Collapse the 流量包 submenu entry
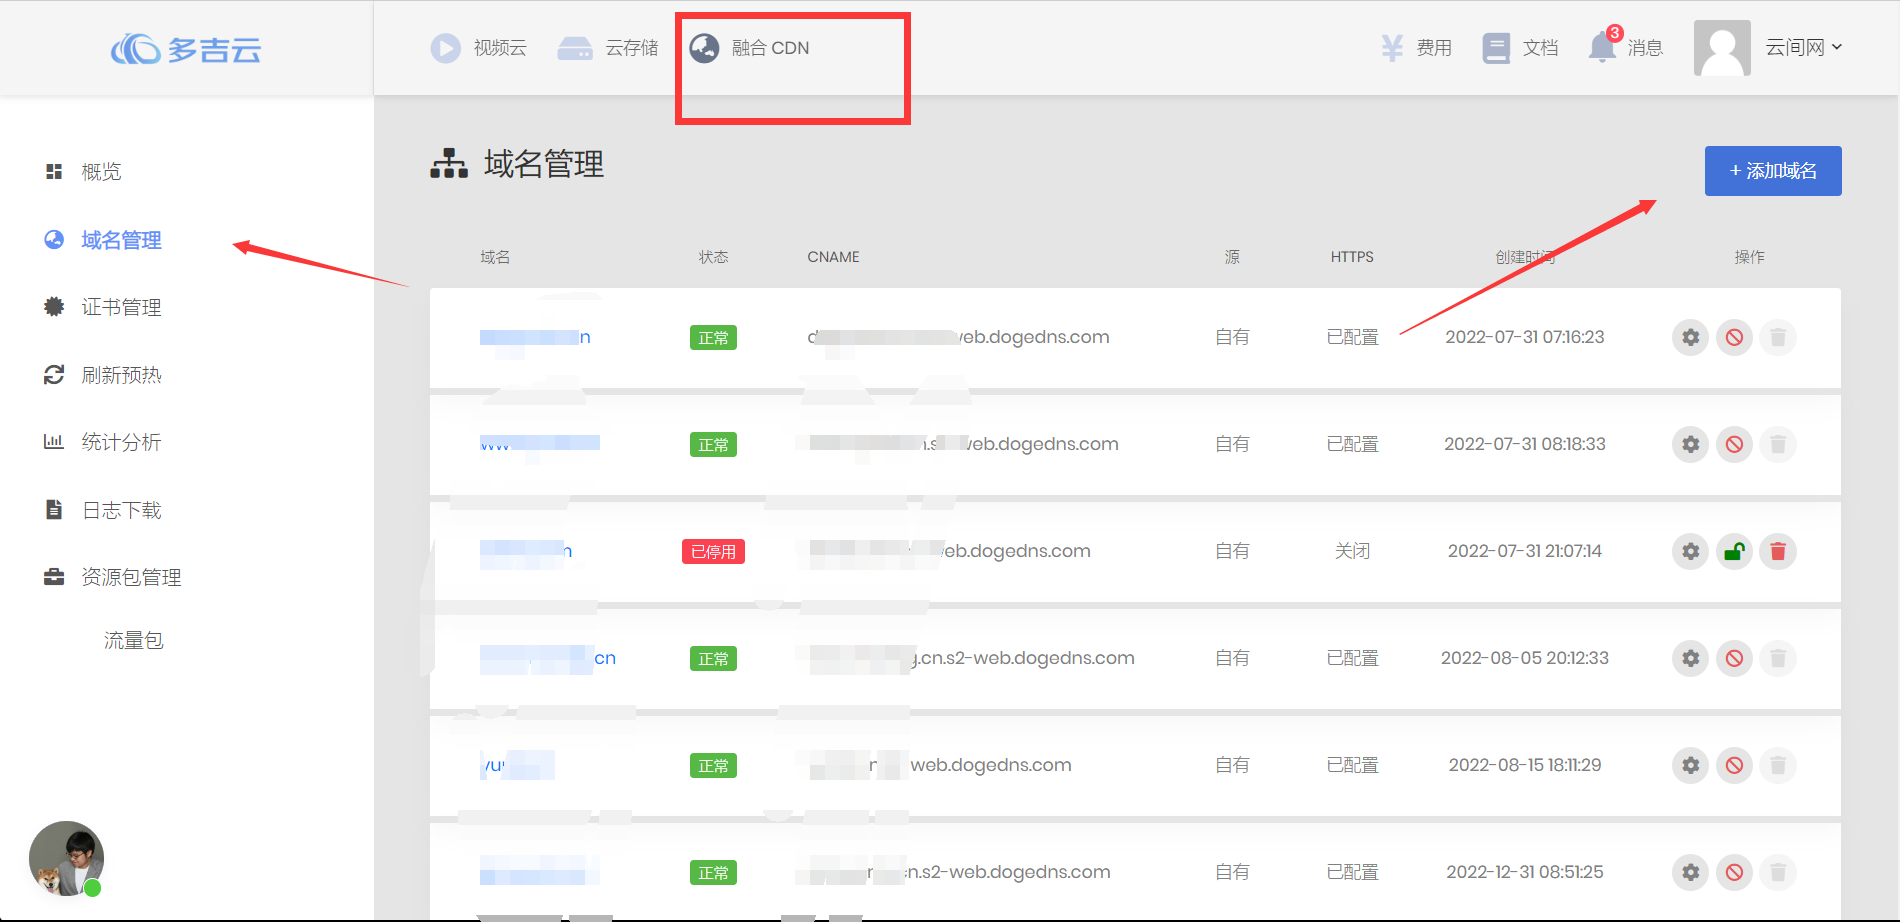This screenshot has width=1900, height=922. [134, 640]
